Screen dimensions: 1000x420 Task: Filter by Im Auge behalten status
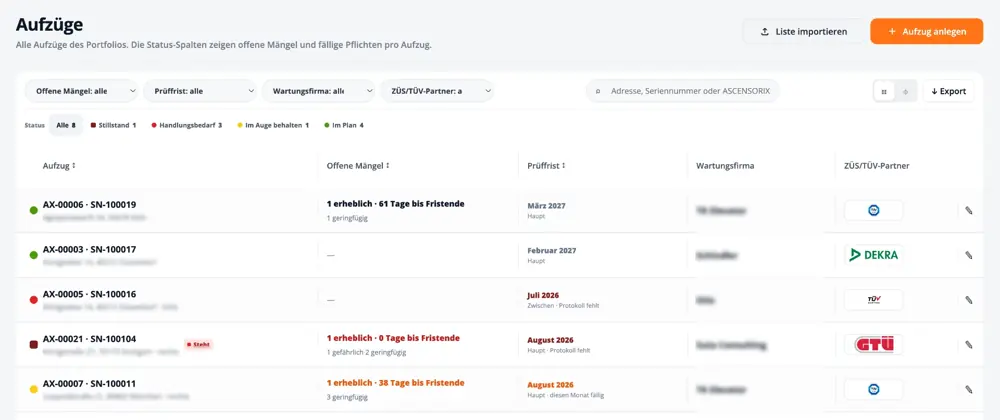pos(273,126)
